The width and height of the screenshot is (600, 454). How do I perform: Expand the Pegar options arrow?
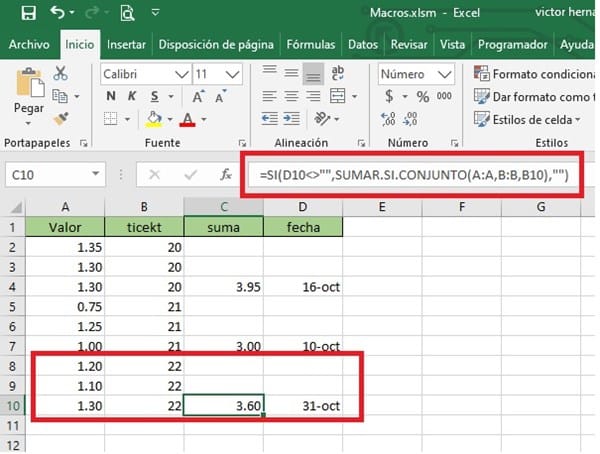click(28, 123)
